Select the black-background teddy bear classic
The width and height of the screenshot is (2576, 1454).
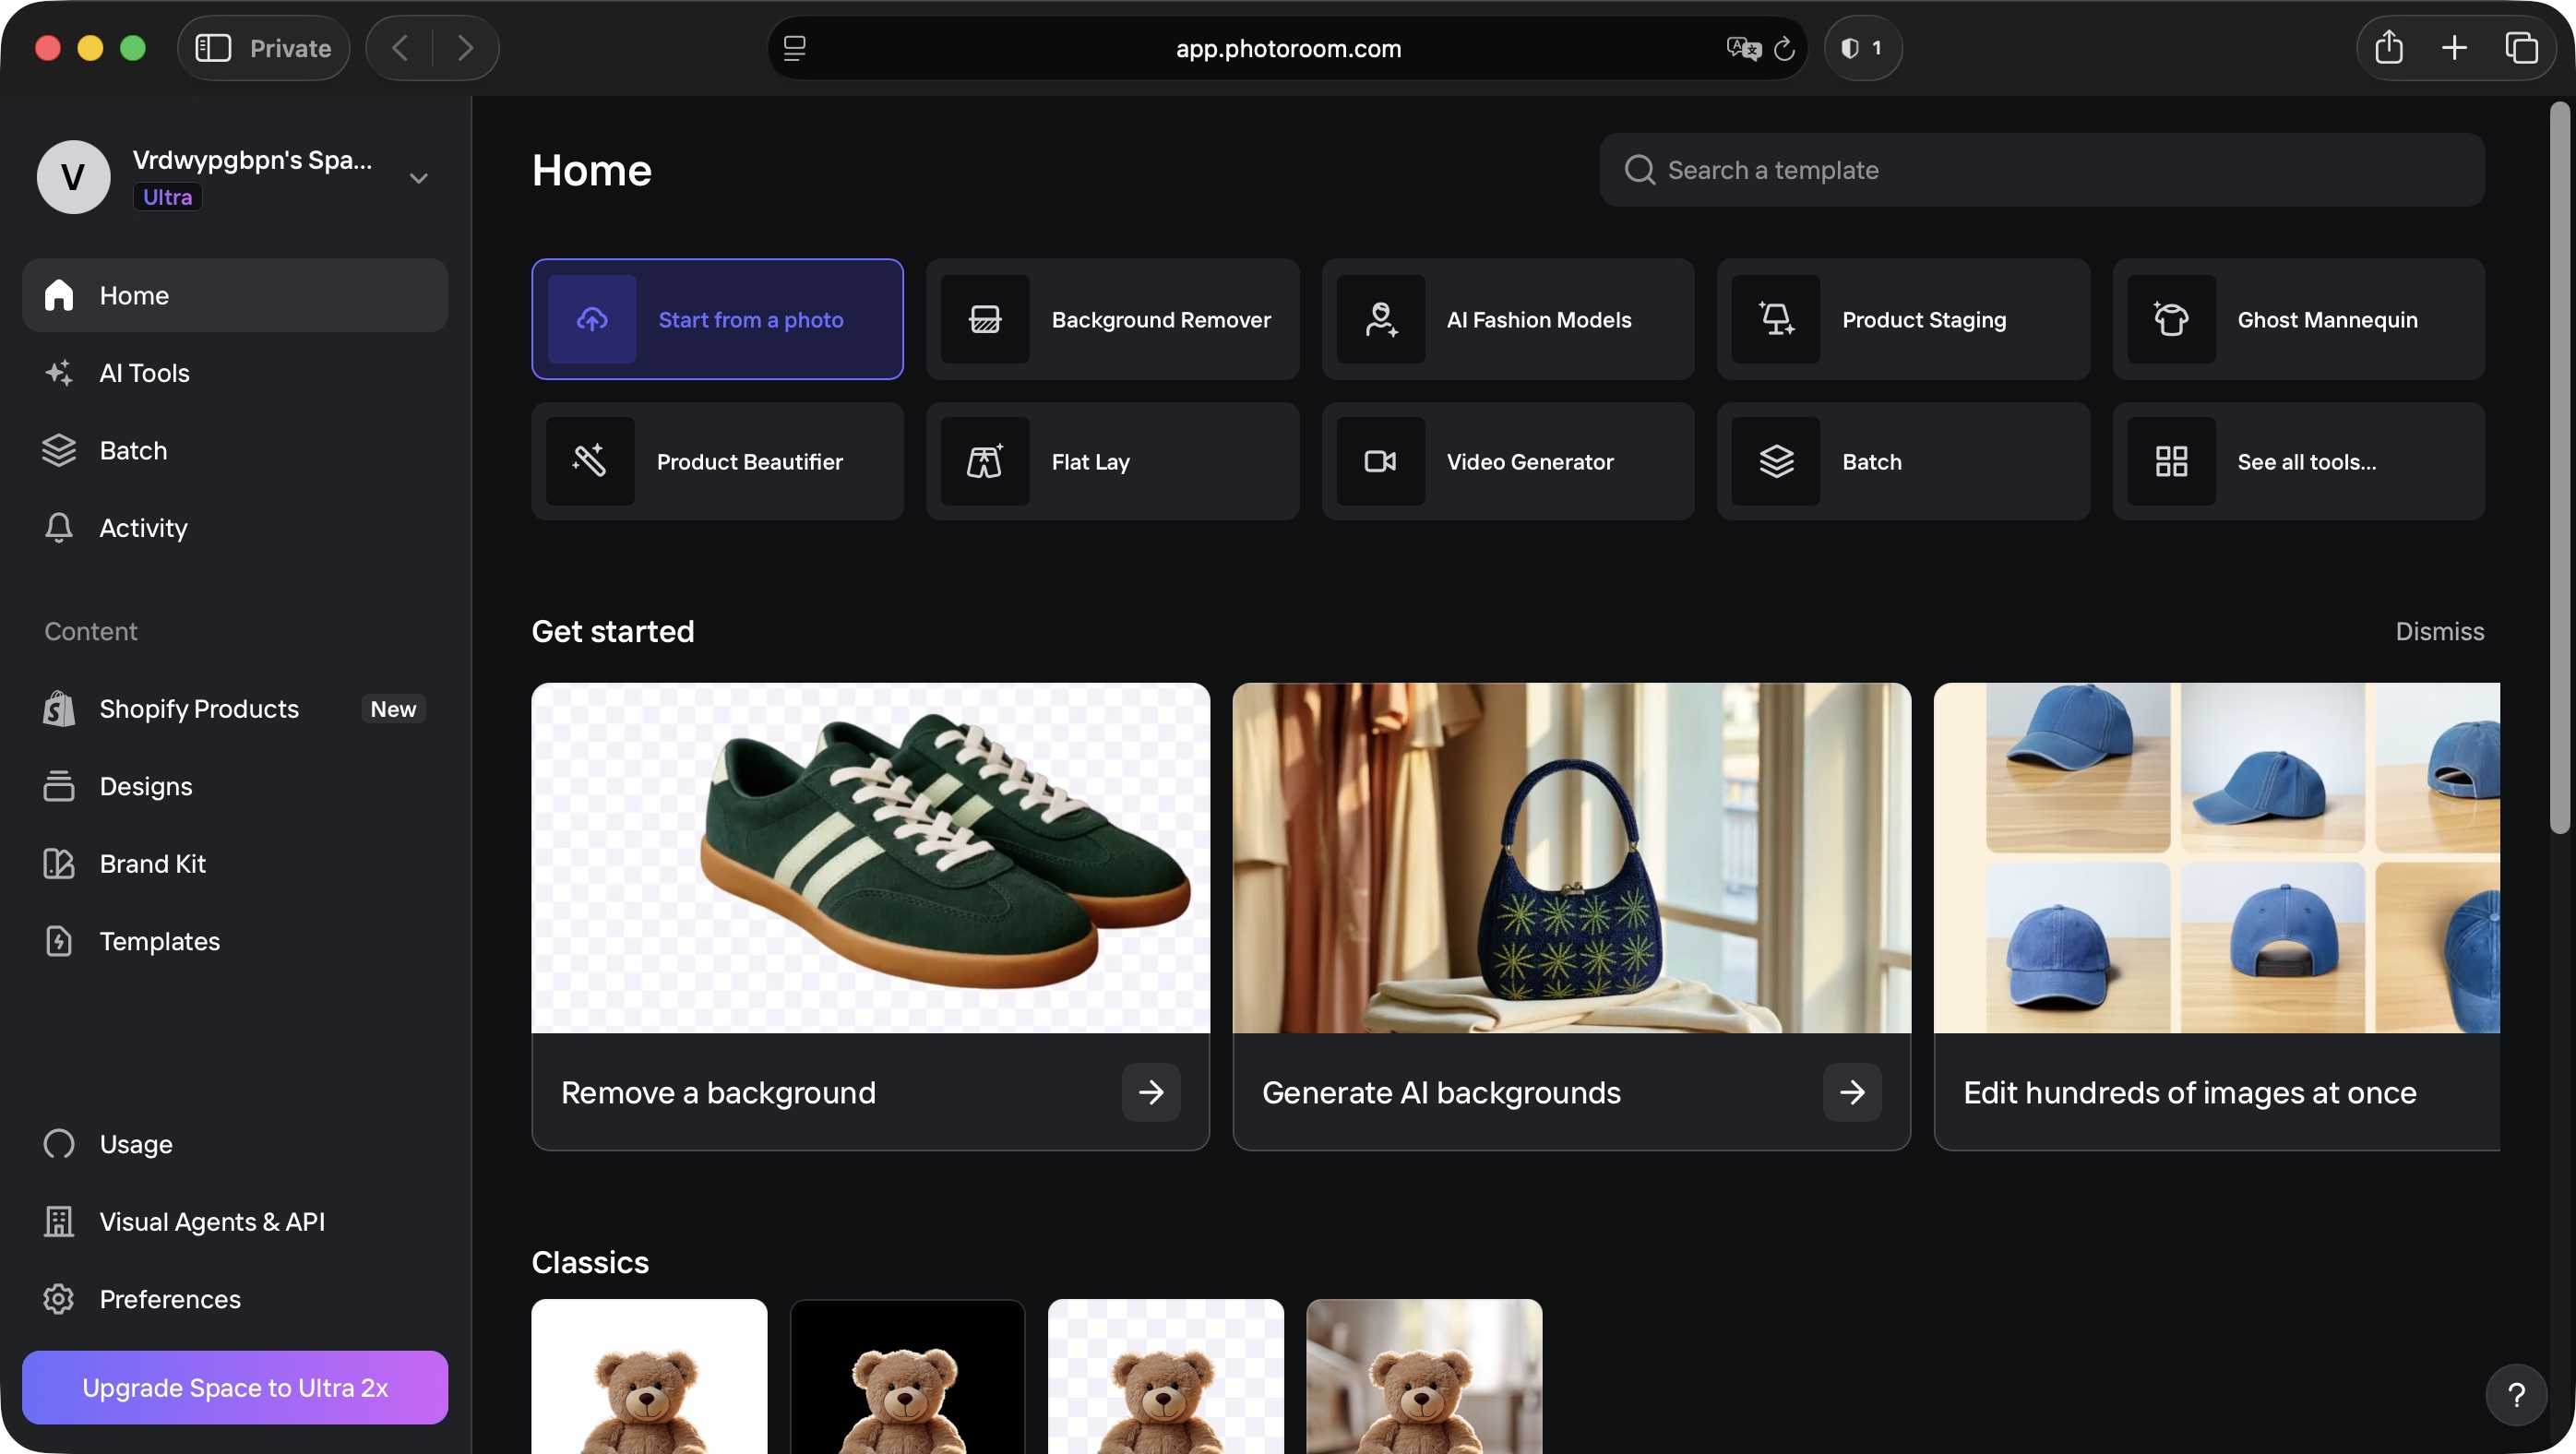point(907,1376)
